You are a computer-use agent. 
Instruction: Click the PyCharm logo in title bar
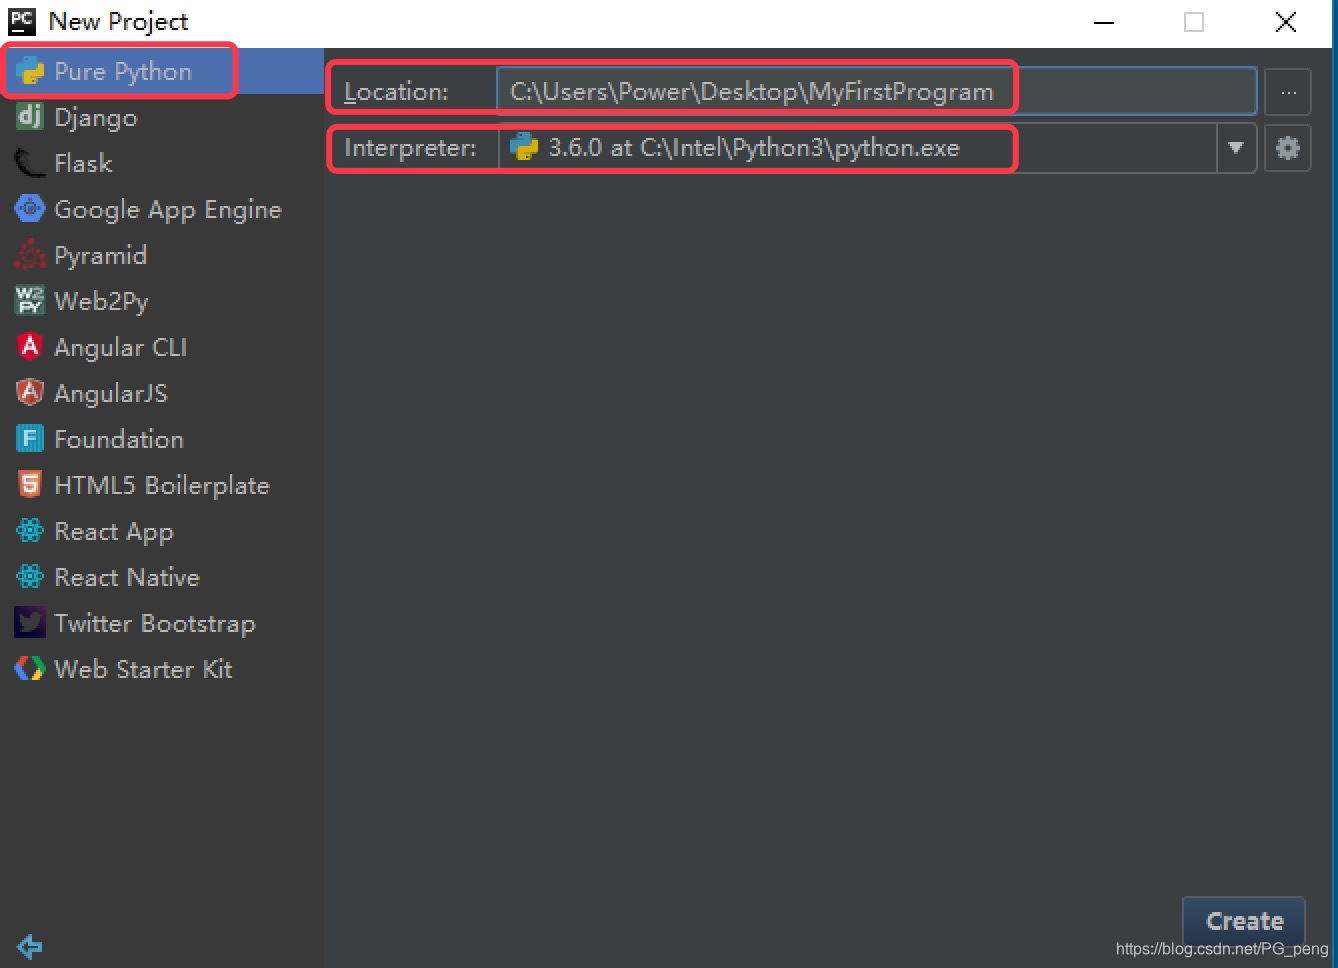pos(22,21)
